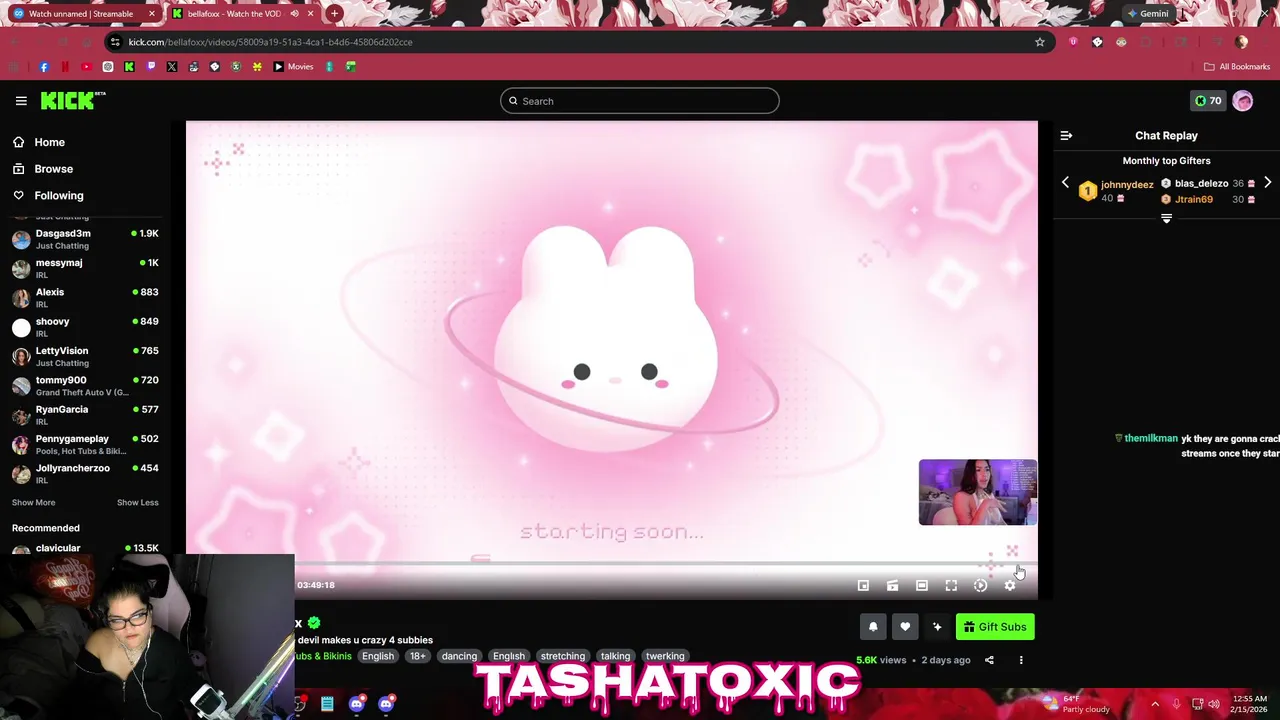Select the talking tag

tap(615, 657)
